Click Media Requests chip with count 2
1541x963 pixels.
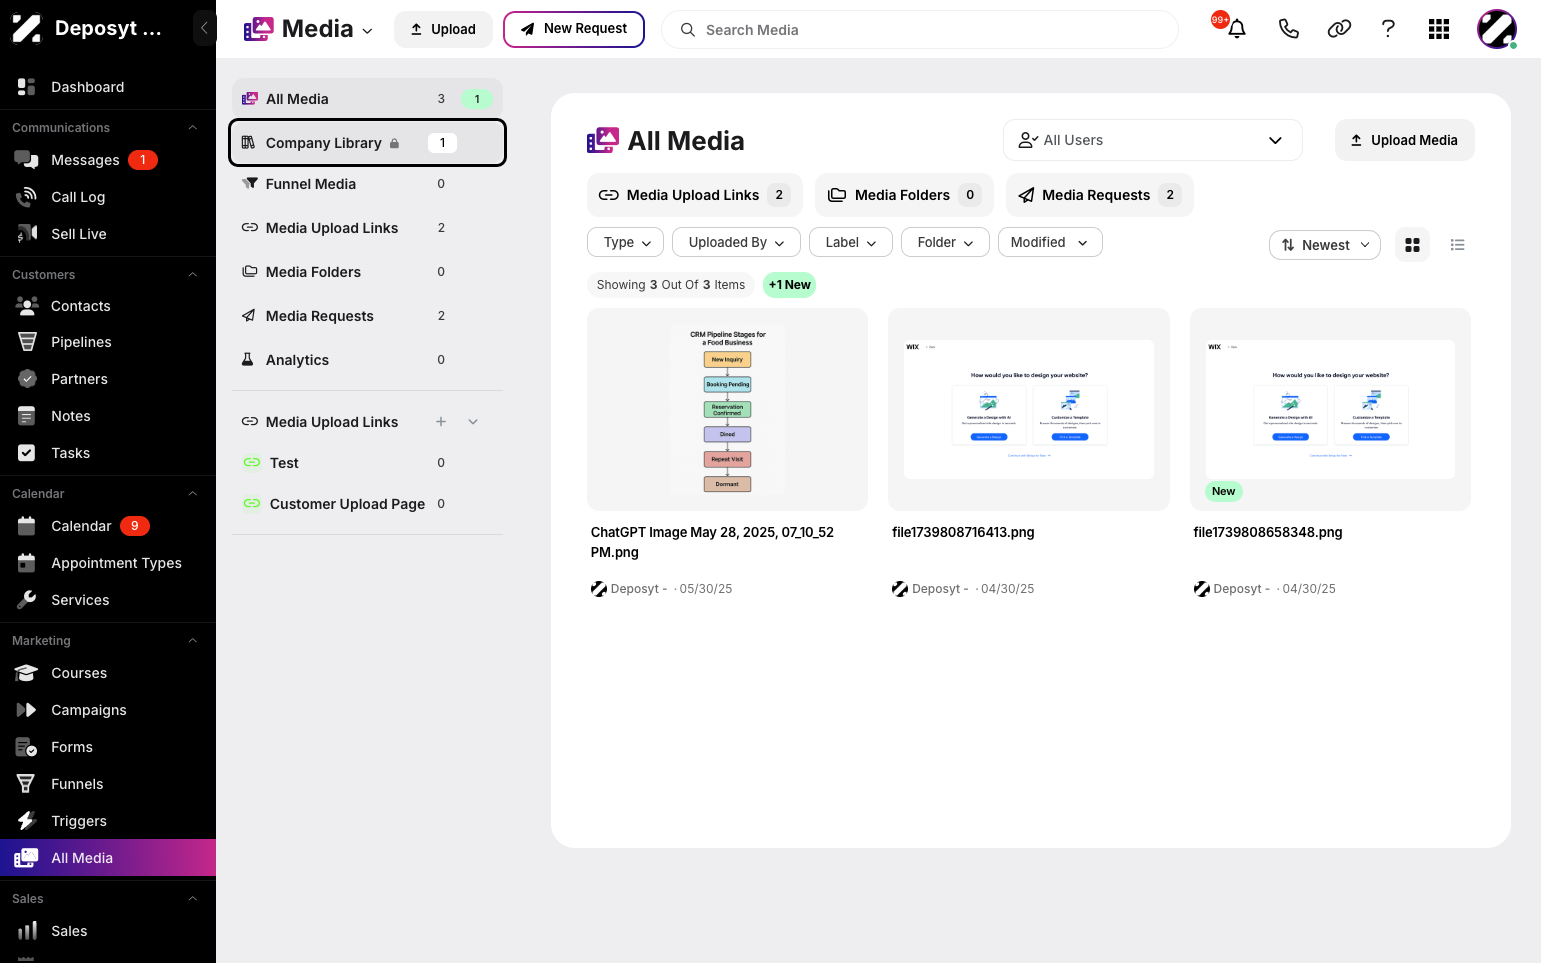(x=1099, y=195)
